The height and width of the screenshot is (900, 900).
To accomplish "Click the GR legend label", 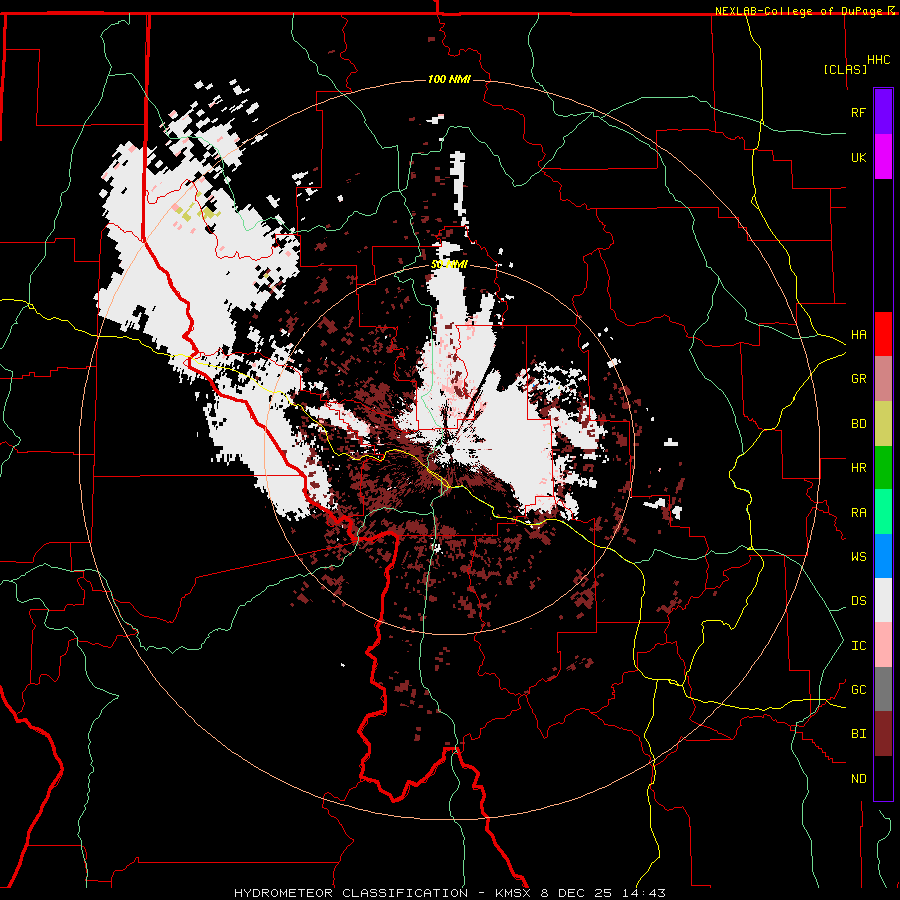I will click(x=858, y=379).
